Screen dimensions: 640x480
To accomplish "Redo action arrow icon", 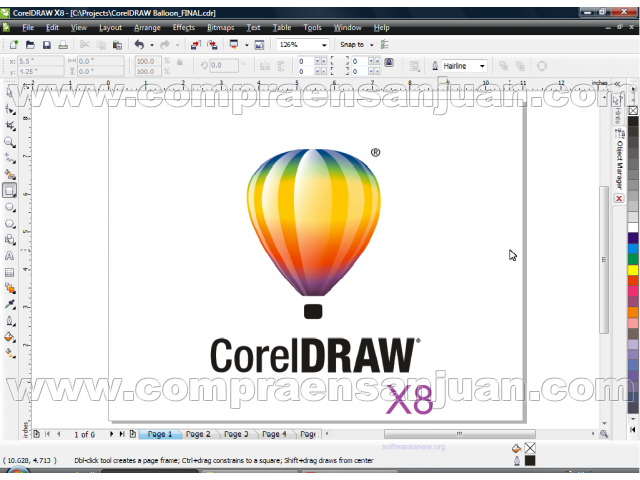I will pos(165,44).
